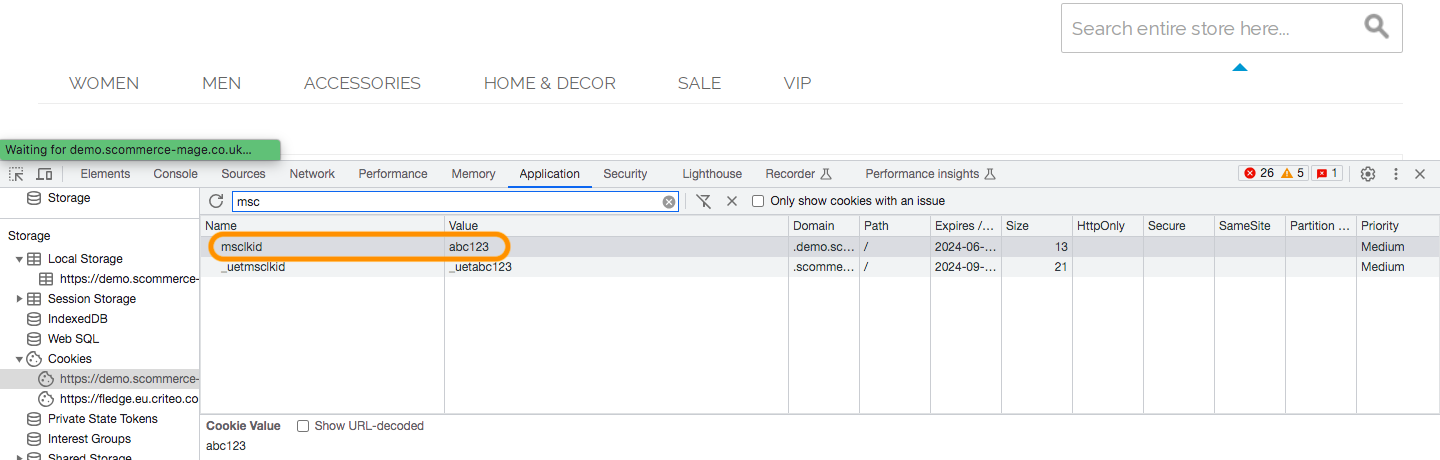The width and height of the screenshot is (1440, 460).
Task: Toggle the device toolbar icon
Action: (x=44, y=174)
